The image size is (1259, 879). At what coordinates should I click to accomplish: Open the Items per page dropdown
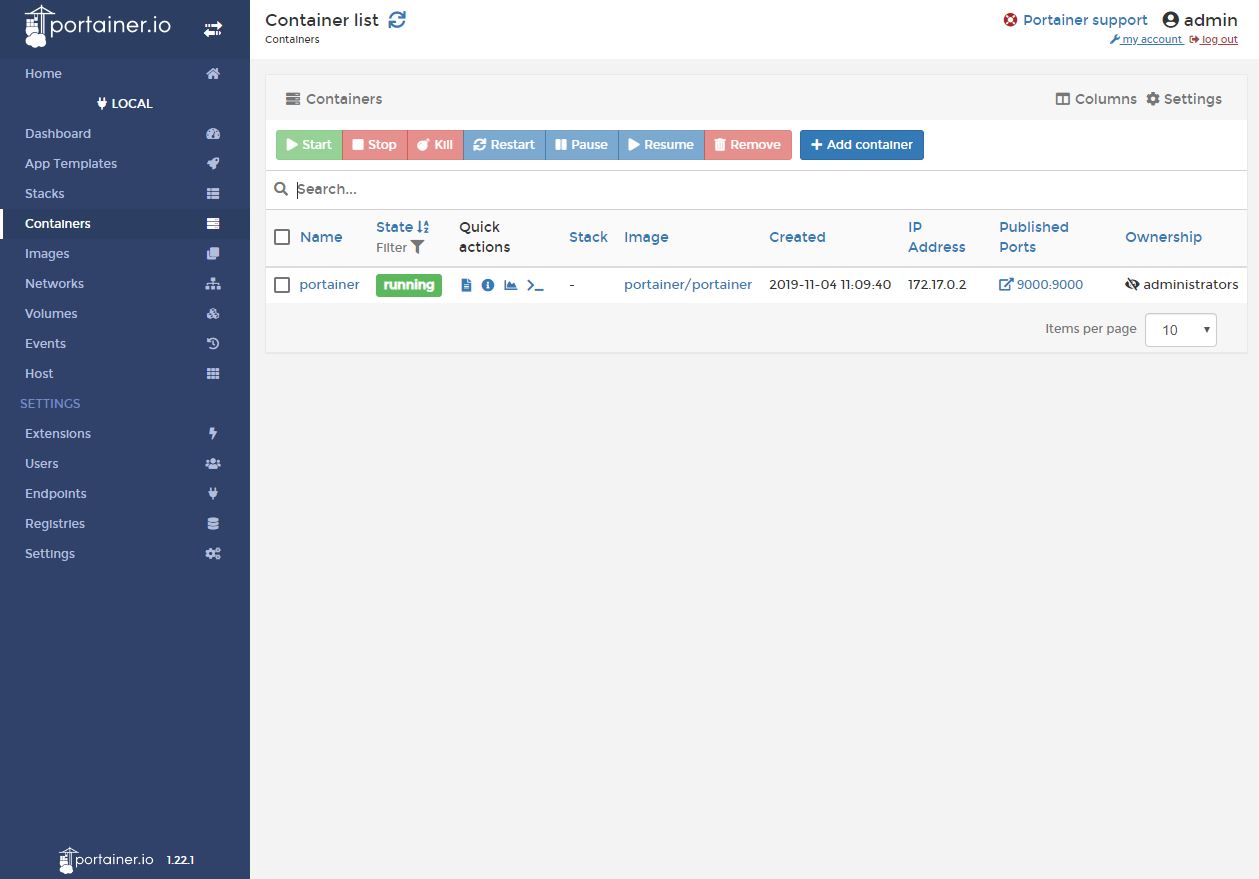pos(1180,329)
